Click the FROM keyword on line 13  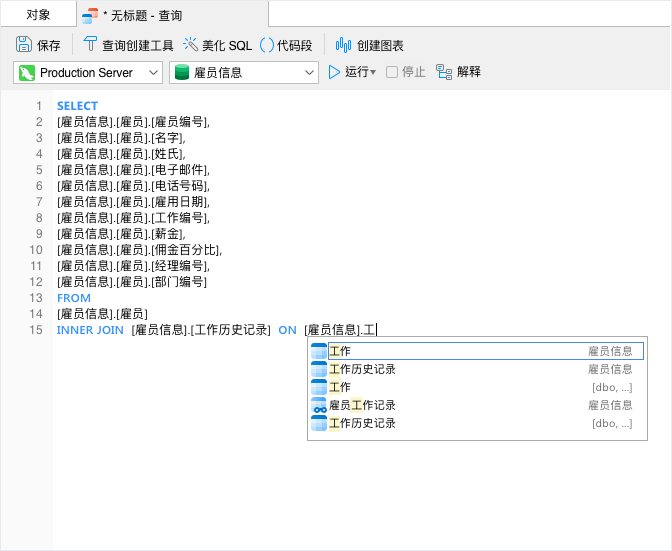(74, 298)
